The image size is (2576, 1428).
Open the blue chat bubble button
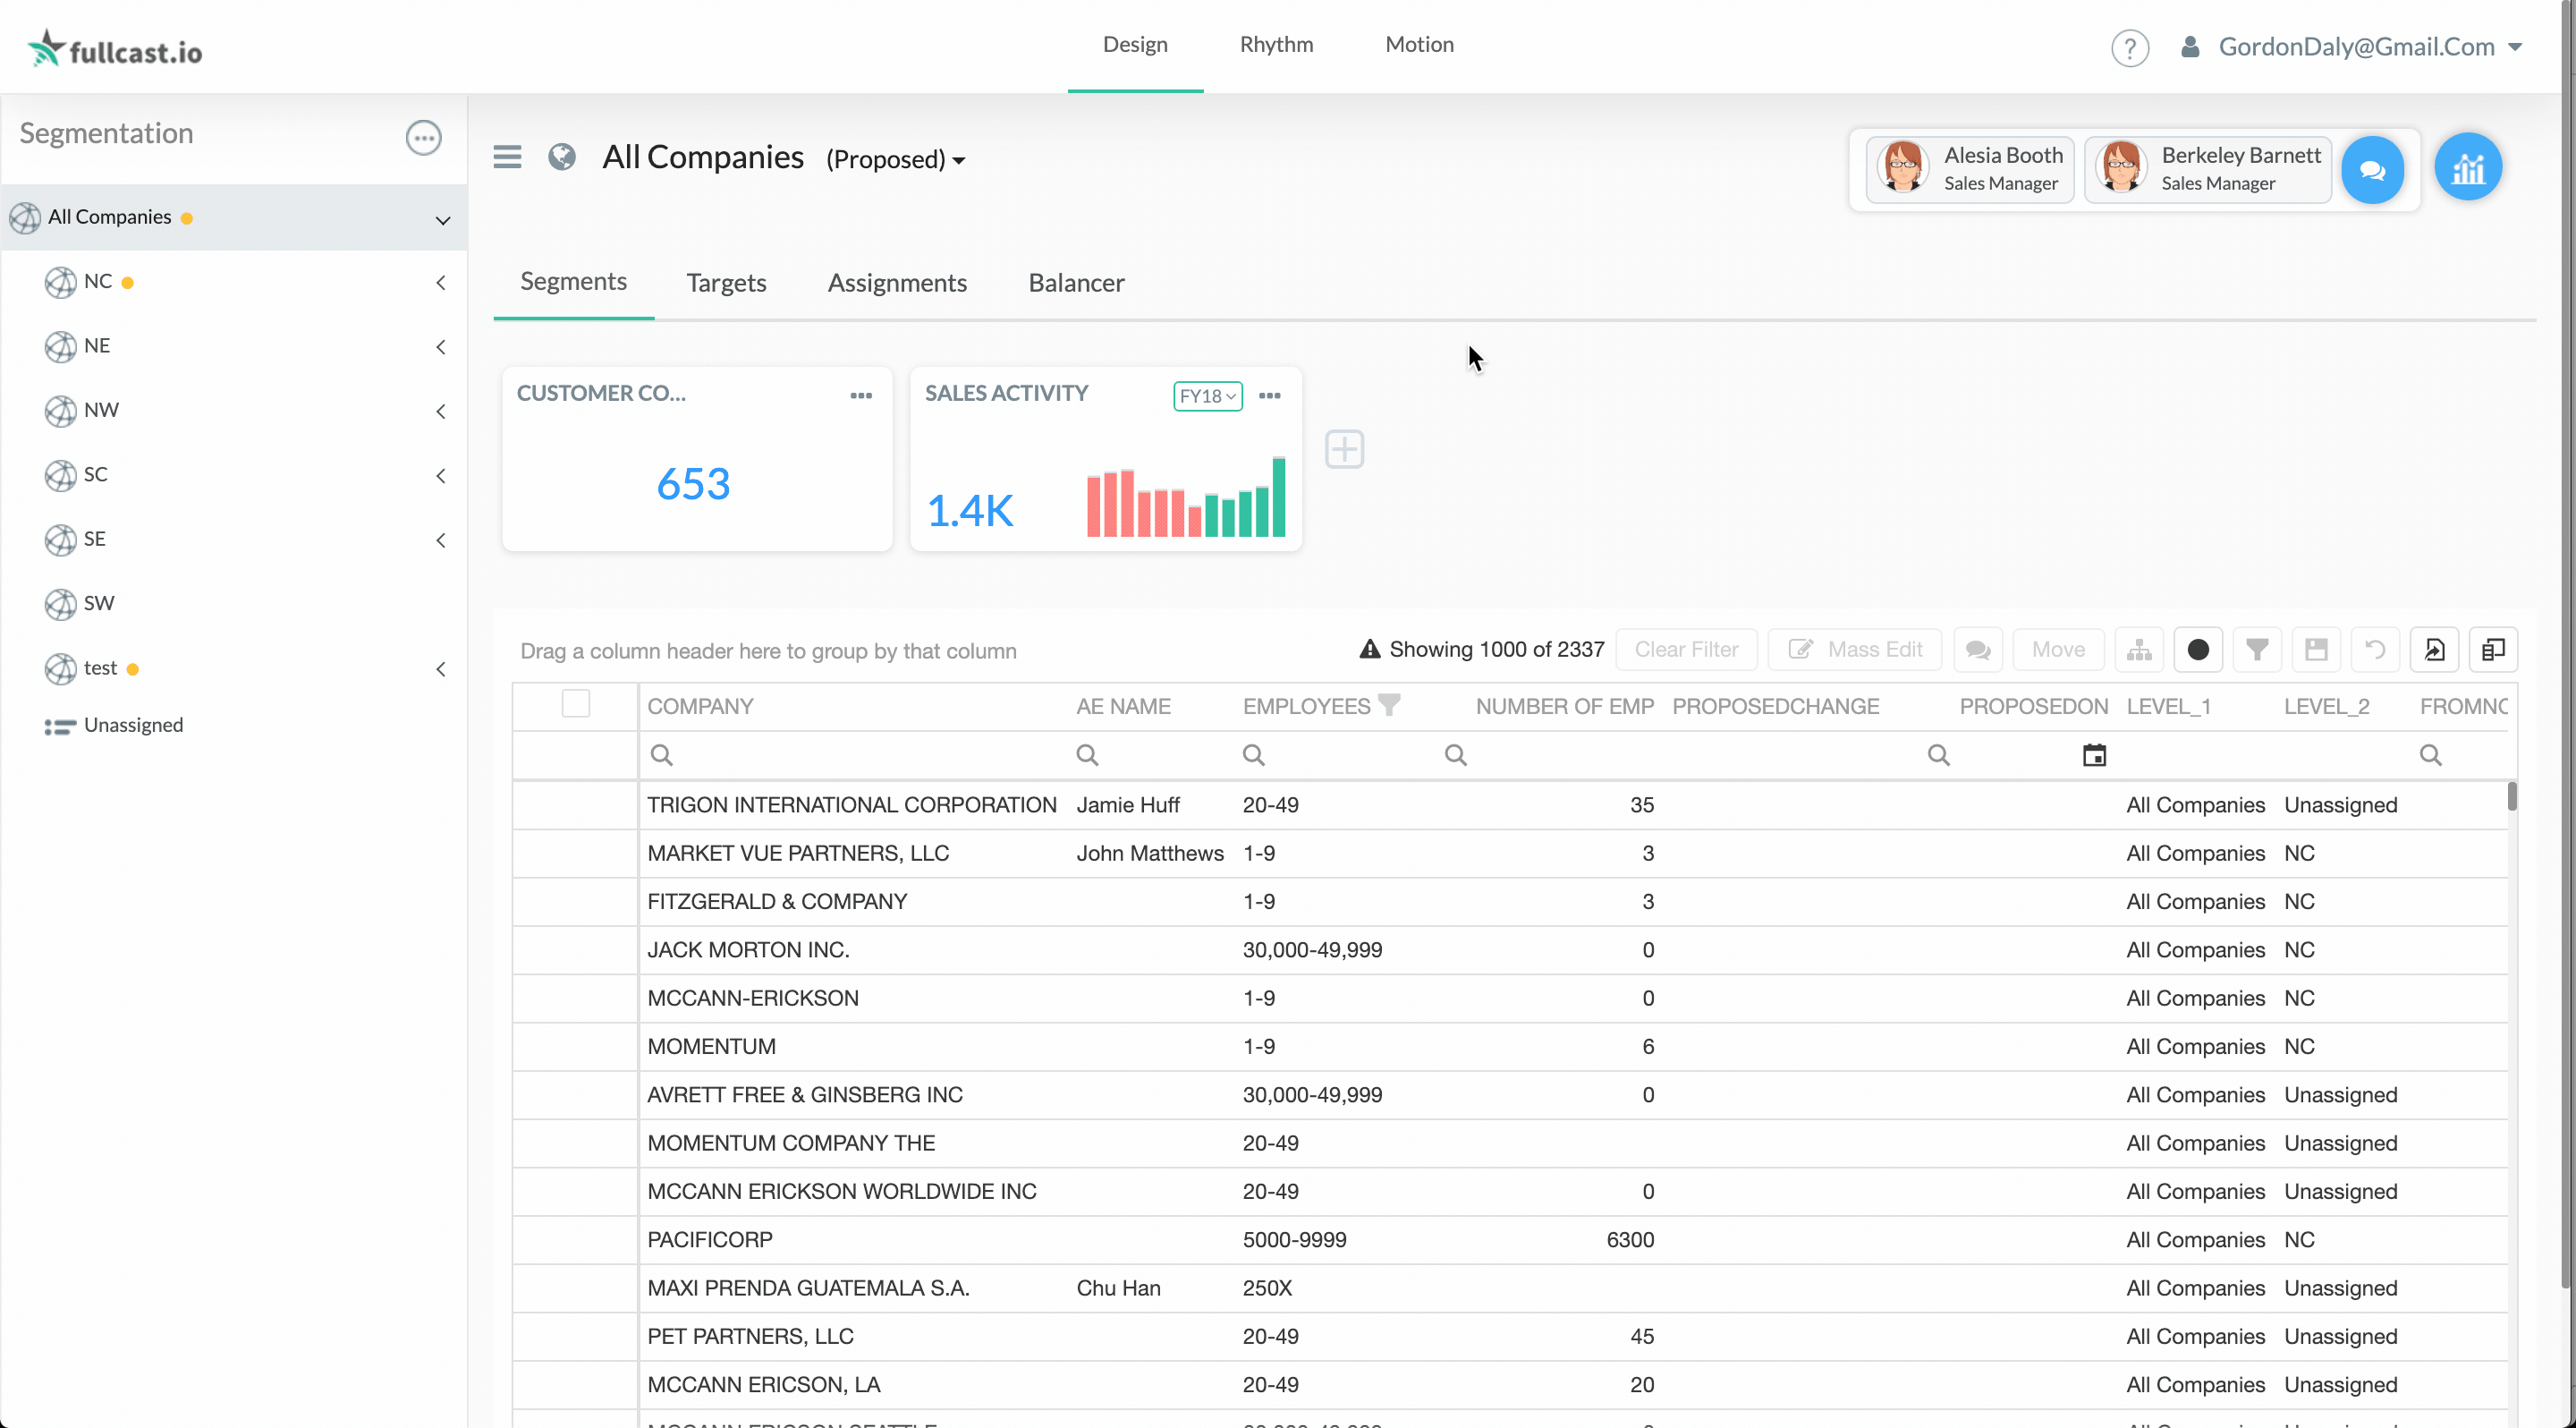pyautogui.click(x=2372, y=170)
